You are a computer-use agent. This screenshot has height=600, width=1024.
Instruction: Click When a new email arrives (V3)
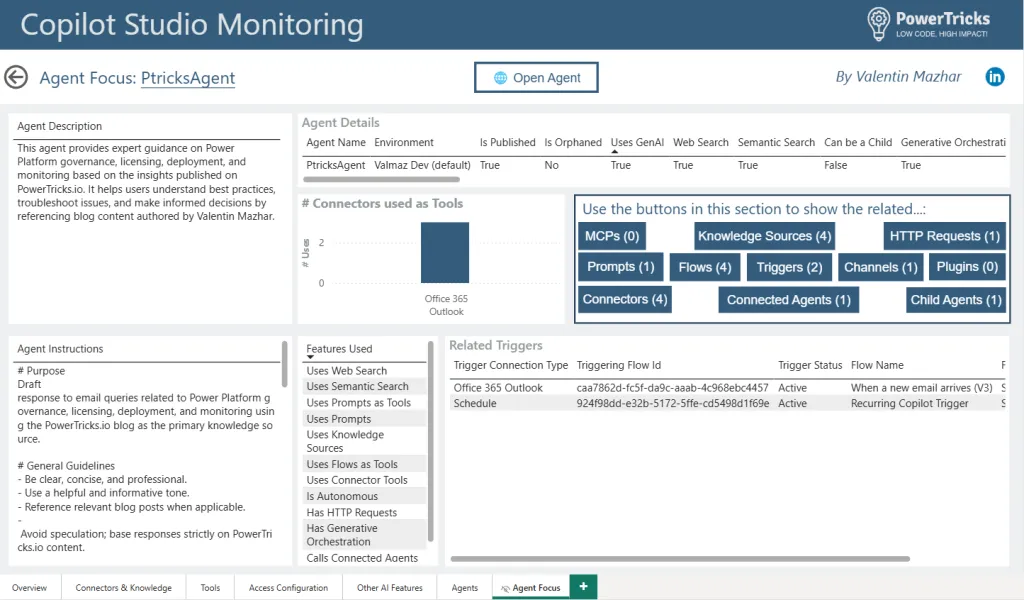click(x=921, y=387)
